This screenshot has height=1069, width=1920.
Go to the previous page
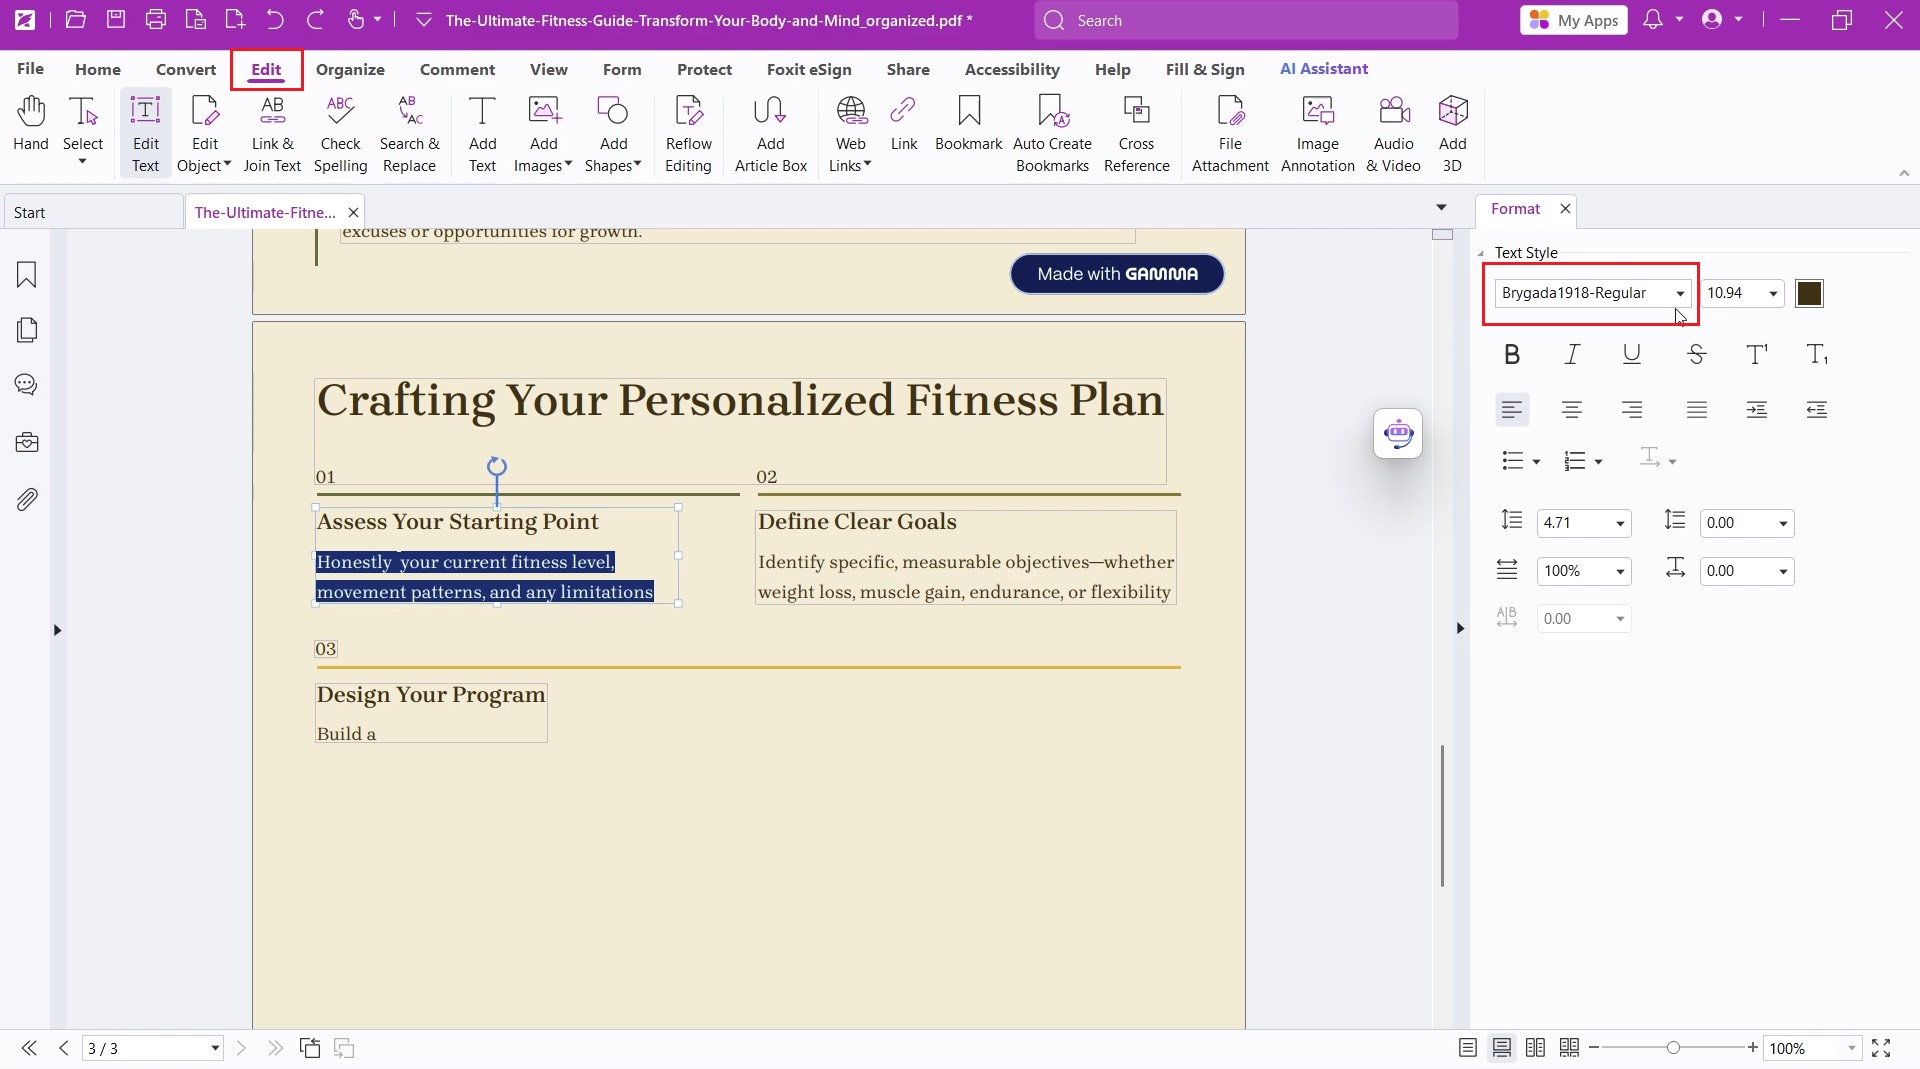pos(64,1048)
